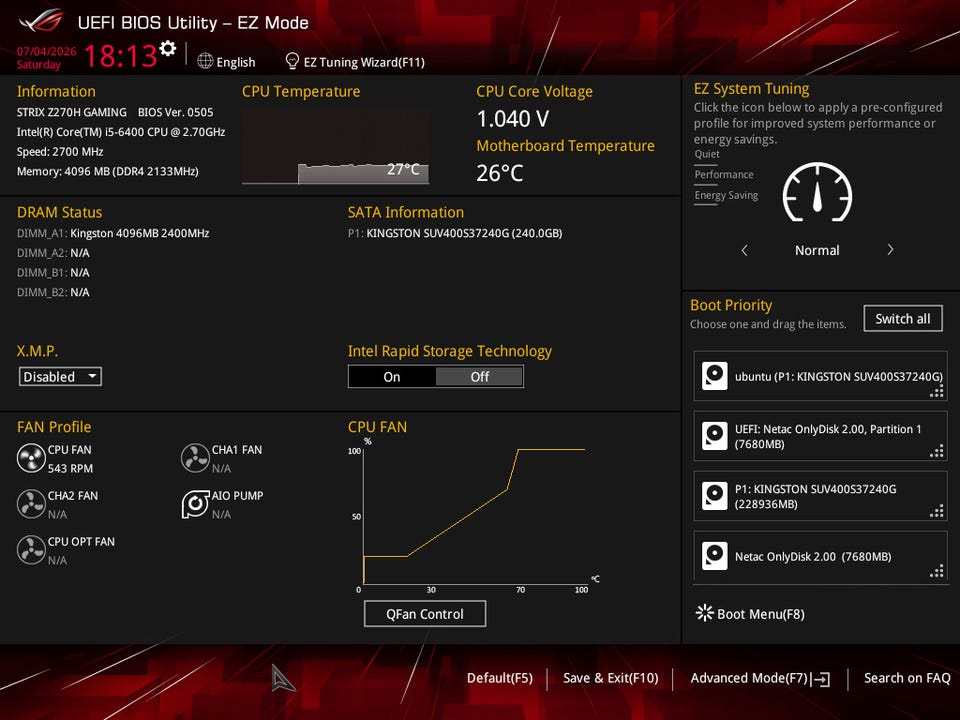Open the X.M.P. Disabled dropdown
960x720 pixels.
coord(60,377)
